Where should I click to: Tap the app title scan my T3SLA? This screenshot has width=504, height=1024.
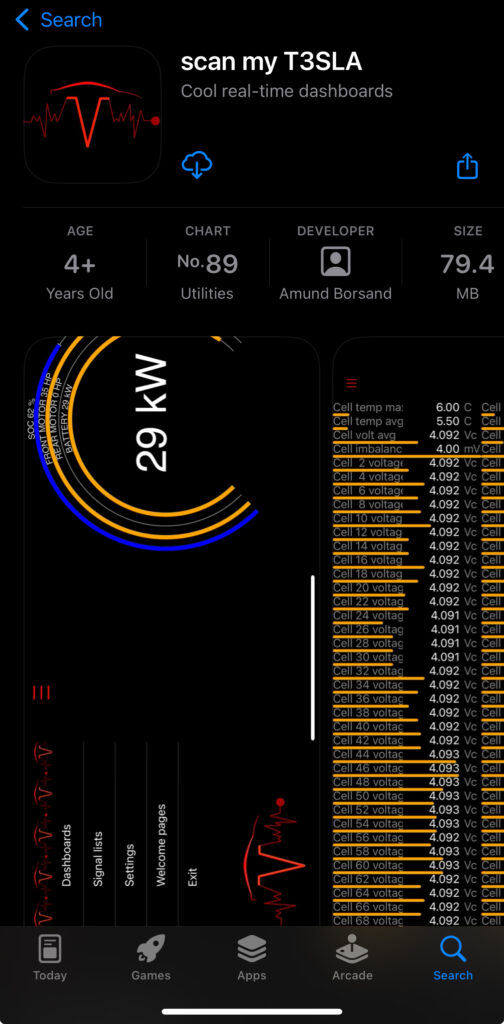[x=271, y=62]
